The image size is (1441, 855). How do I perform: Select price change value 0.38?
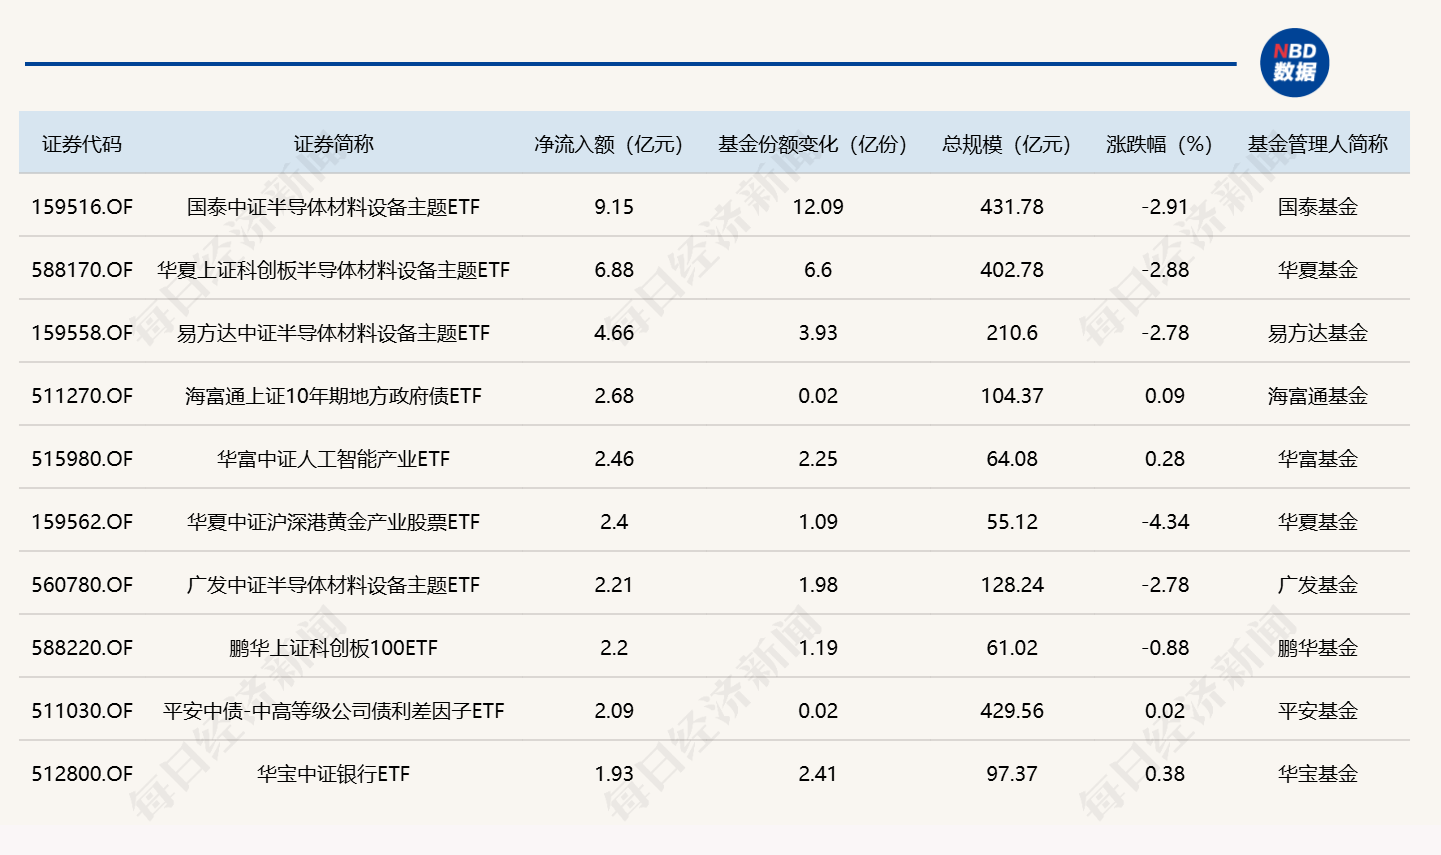1165,774
